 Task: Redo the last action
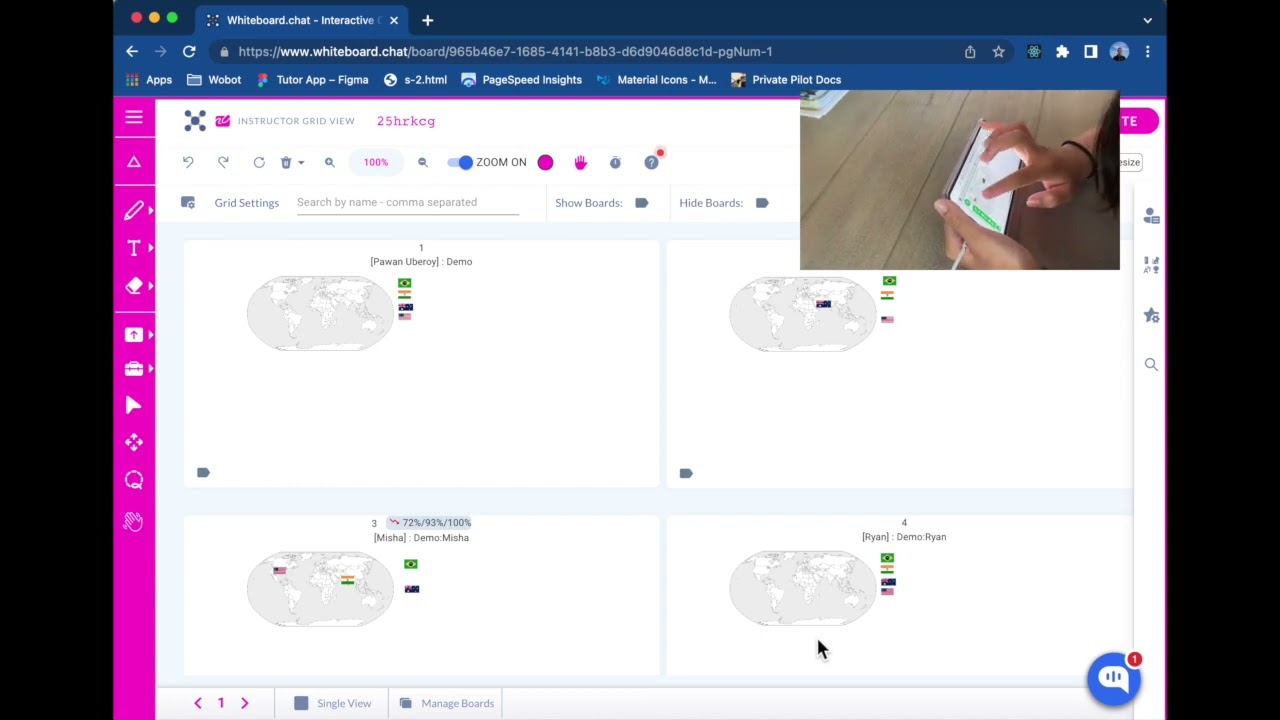[223, 162]
